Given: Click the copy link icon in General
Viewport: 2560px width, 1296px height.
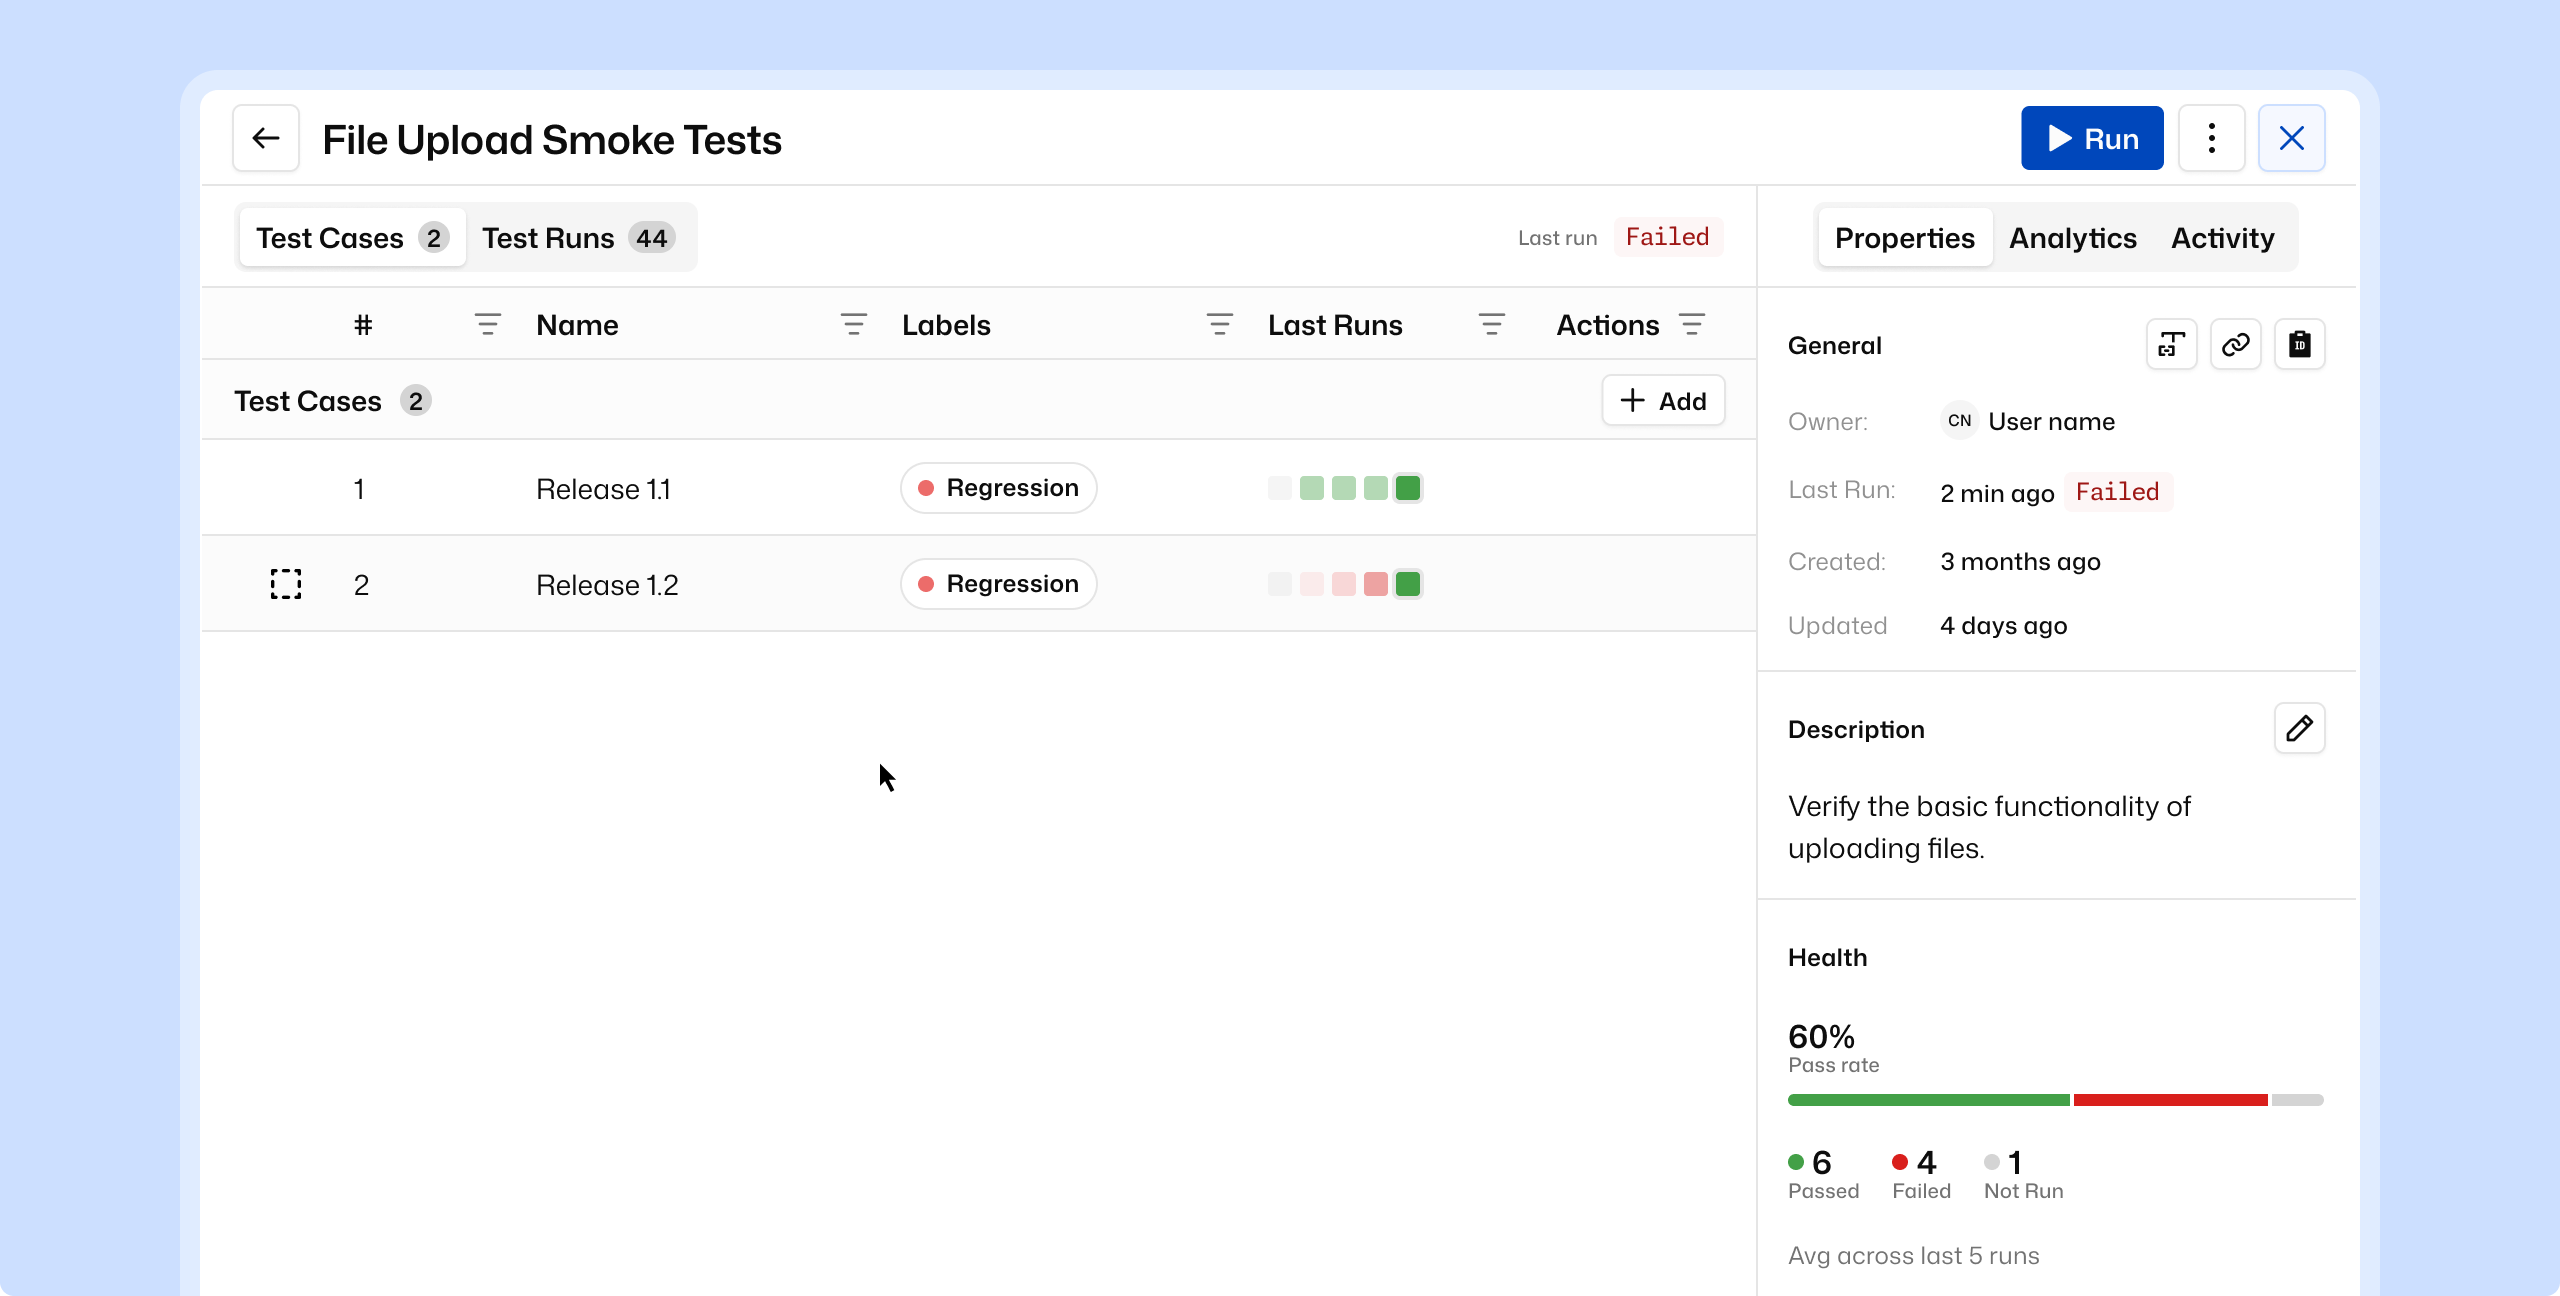Looking at the screenshot, I should click(x=2235, y=345).
